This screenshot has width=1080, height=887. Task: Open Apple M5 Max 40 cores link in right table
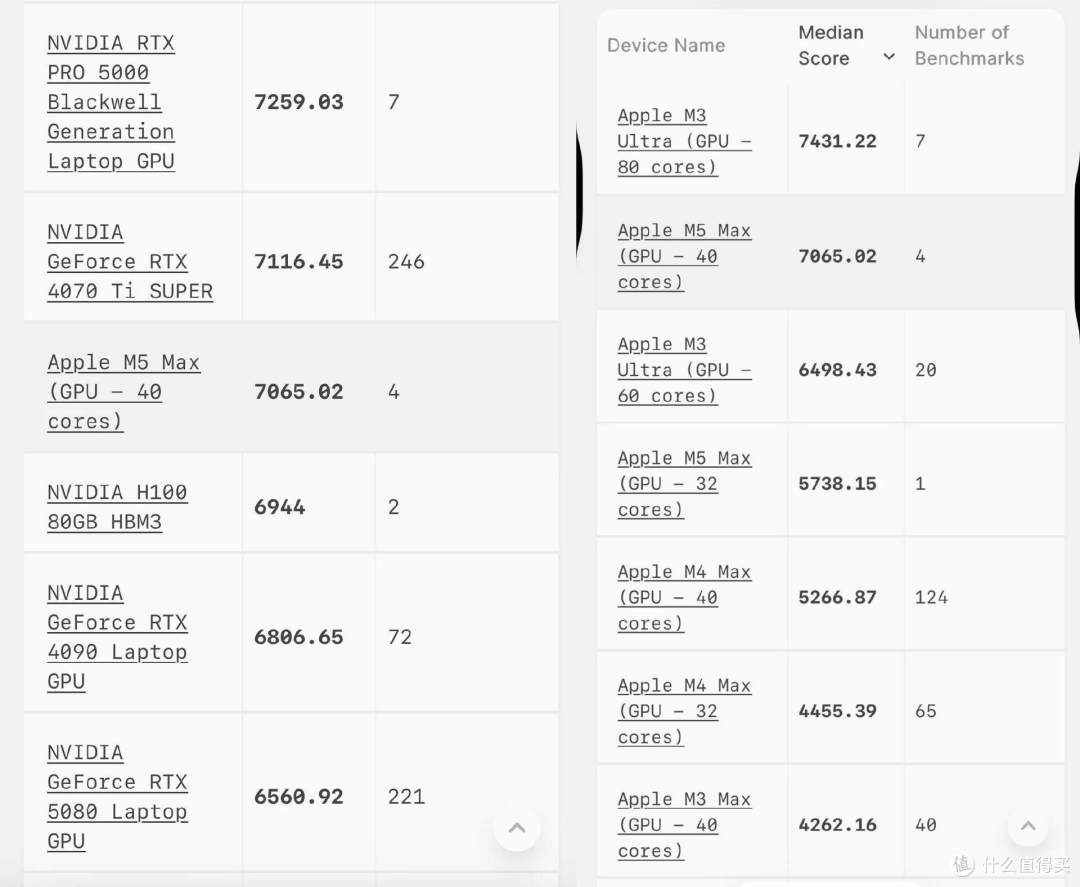(x=685, y=256)
